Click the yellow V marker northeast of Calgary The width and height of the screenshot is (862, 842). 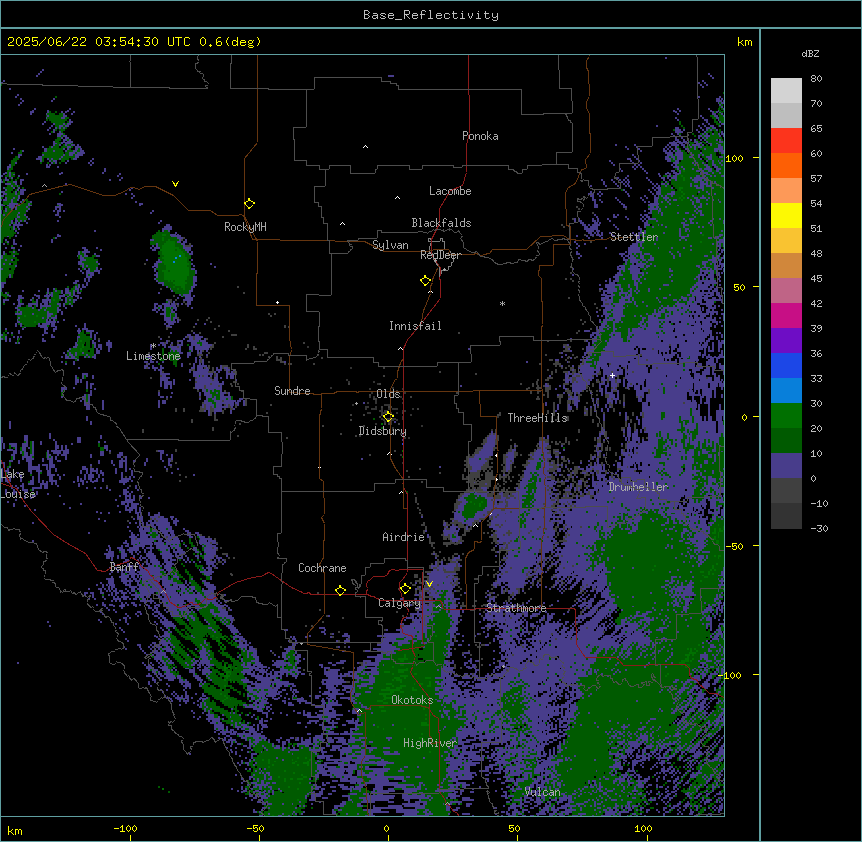click(x=429, y=584)
